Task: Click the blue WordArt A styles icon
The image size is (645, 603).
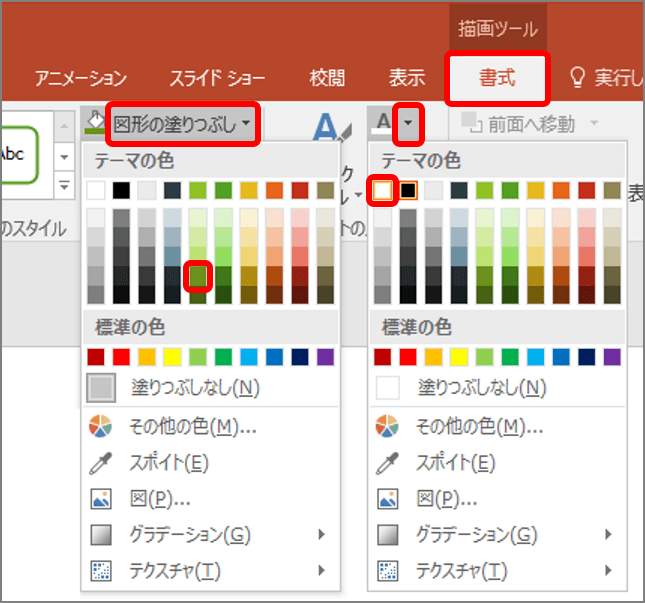Action: click(x=331, y=128)
